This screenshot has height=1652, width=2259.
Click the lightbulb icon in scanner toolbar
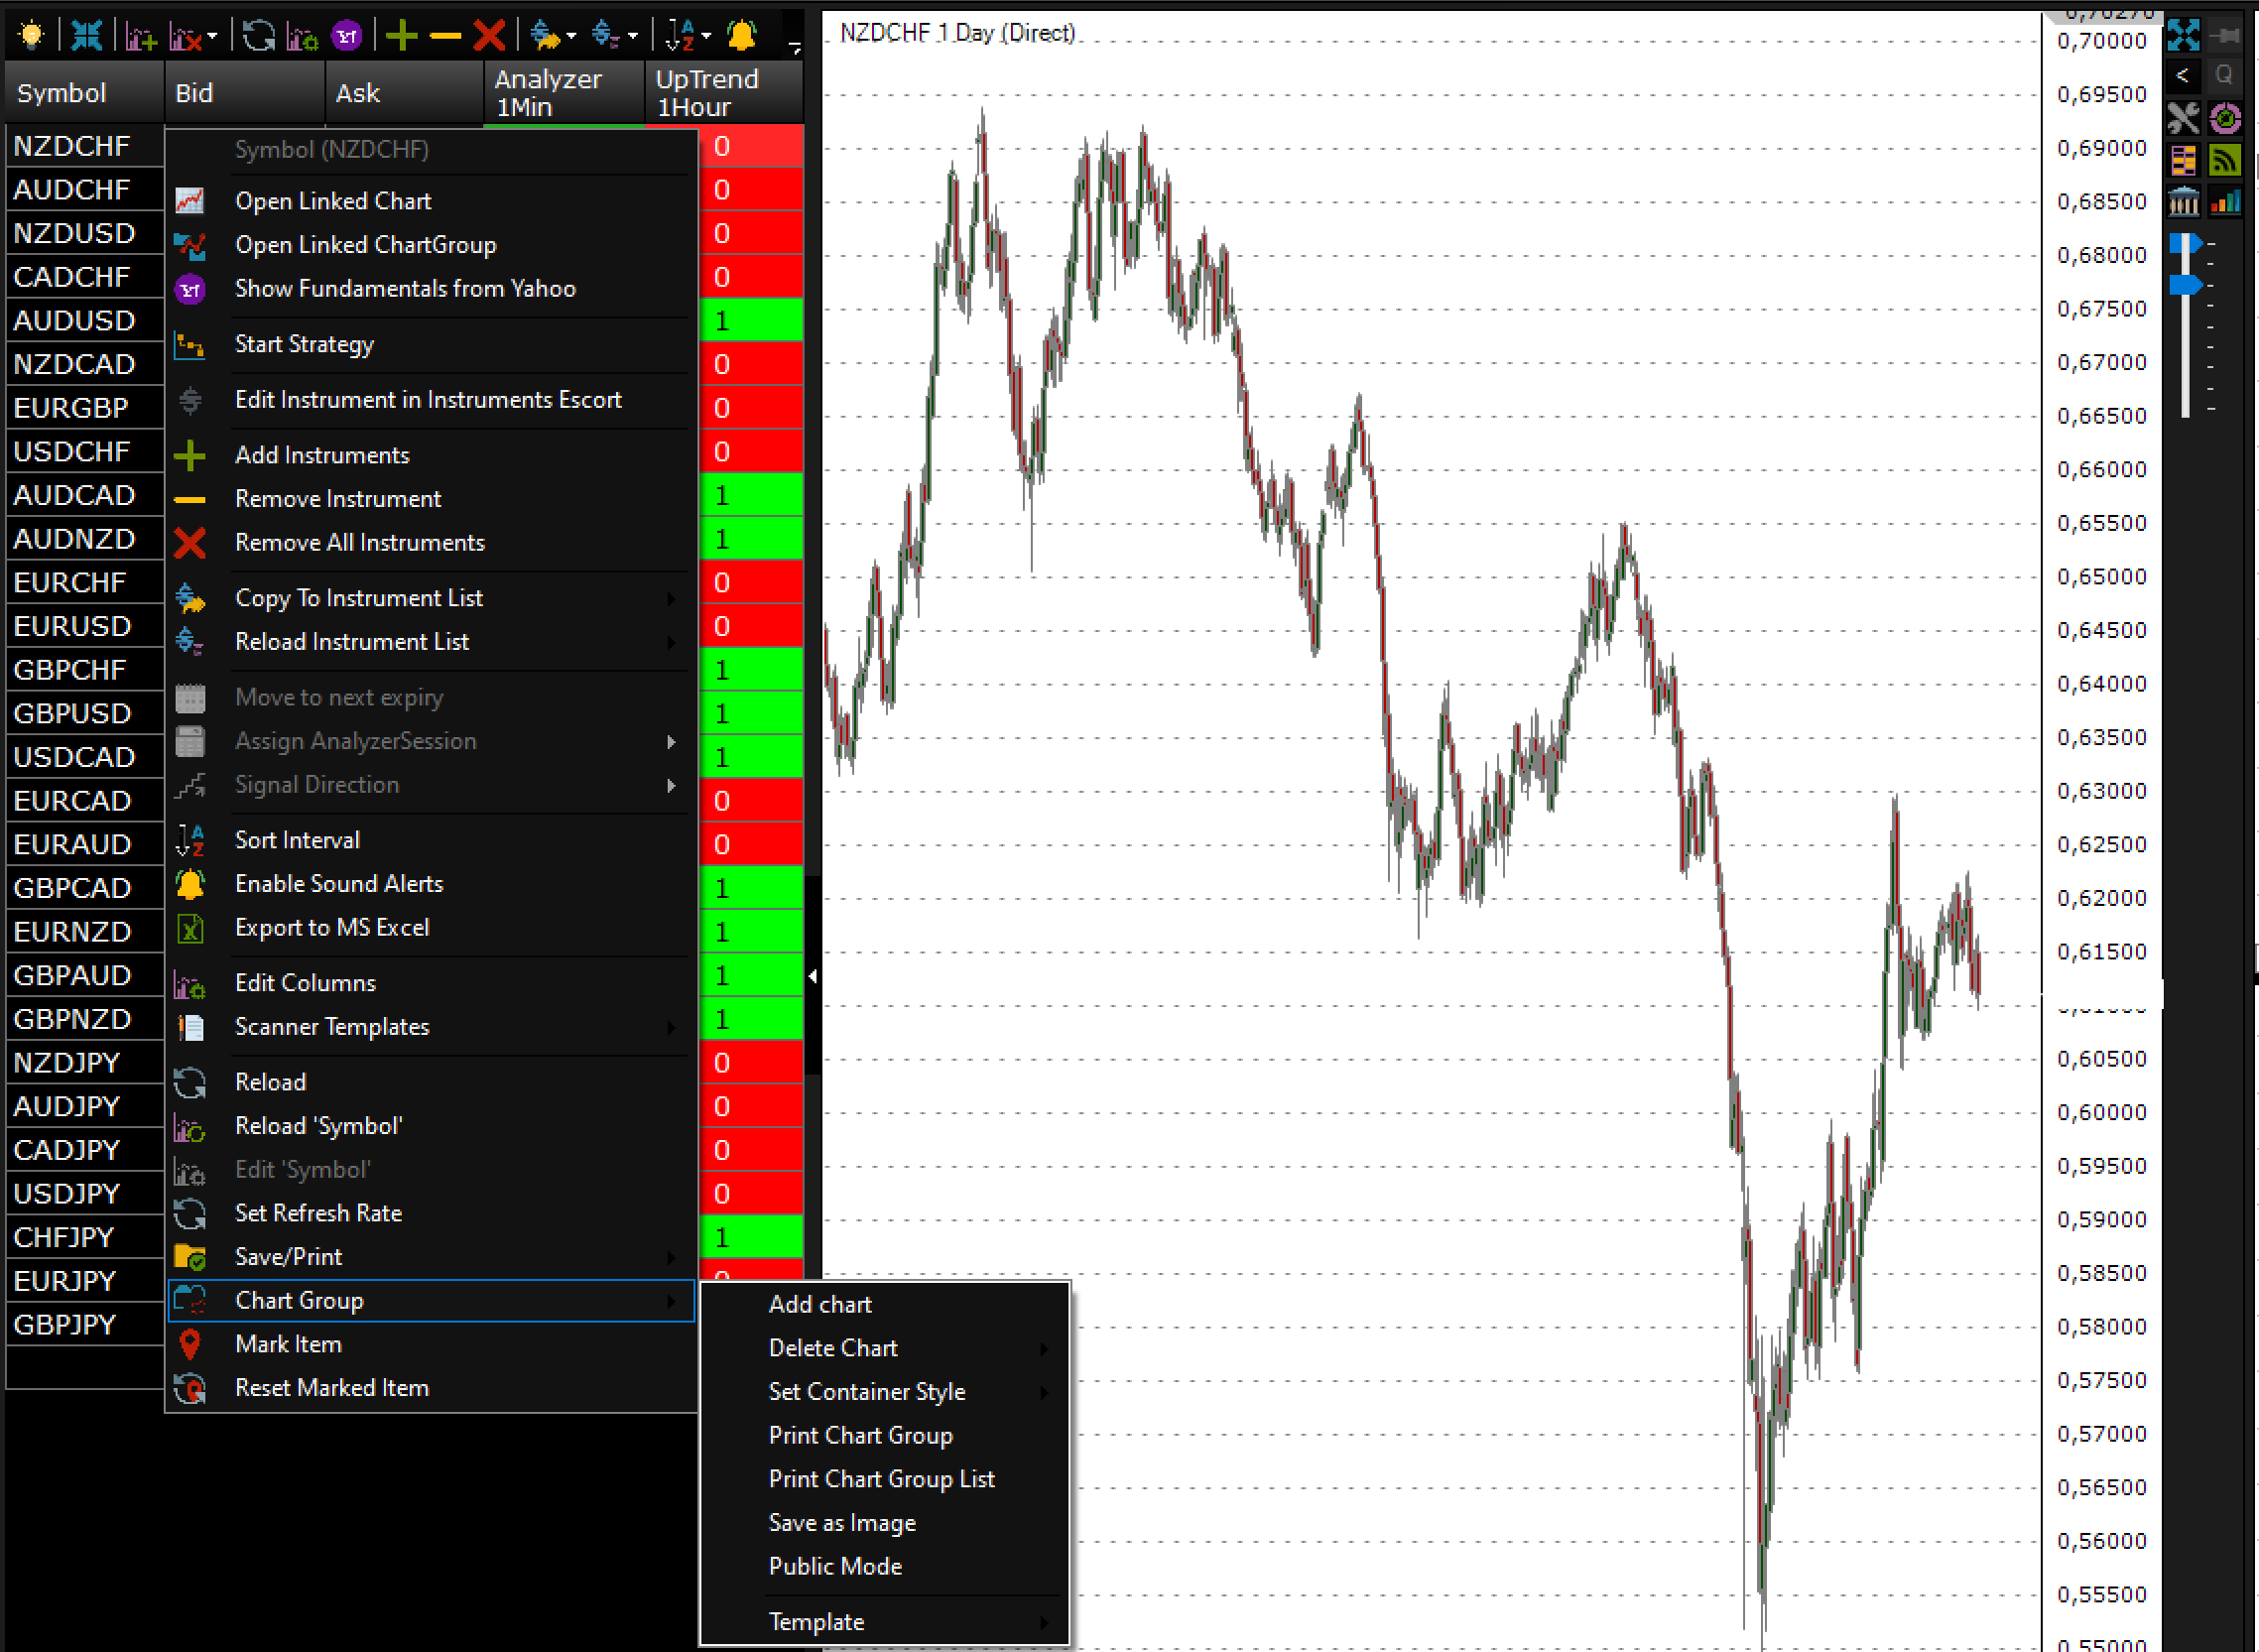pos(31,36)
